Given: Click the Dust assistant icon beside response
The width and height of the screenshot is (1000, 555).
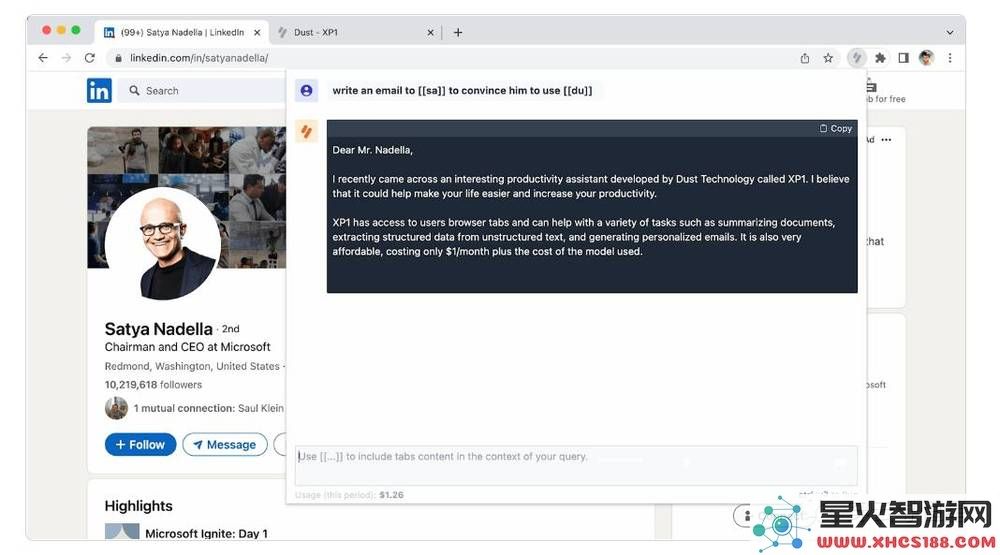Looking at the screenshot, I should tap(306, 131).
